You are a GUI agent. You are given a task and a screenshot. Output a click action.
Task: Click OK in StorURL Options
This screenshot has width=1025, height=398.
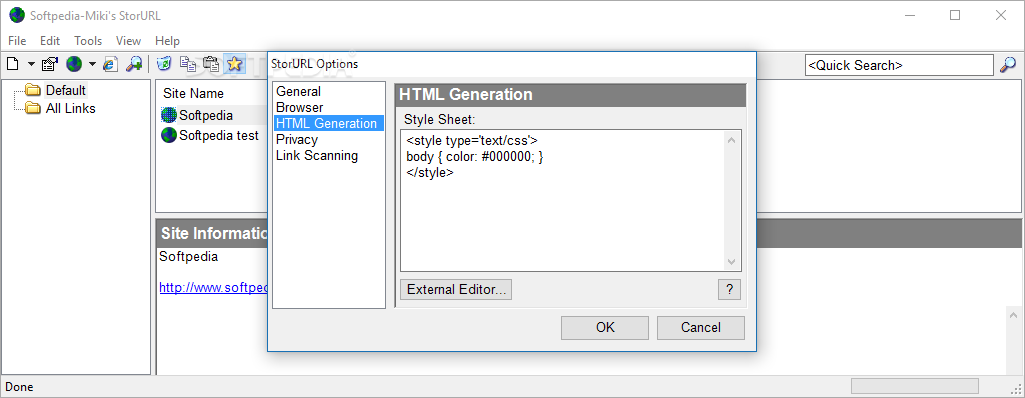coord(605,327)
